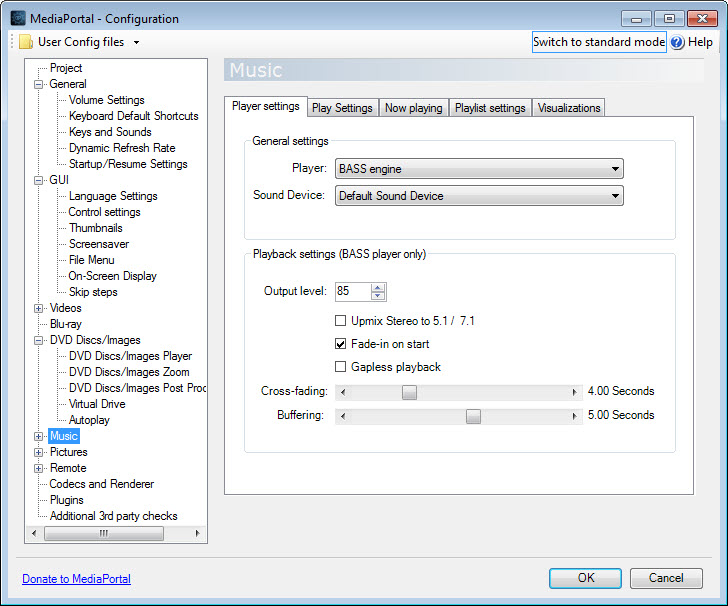This screenshot has width=728, height=606.
Task: Click the Output level field showing 85
Action: [353, 292]
